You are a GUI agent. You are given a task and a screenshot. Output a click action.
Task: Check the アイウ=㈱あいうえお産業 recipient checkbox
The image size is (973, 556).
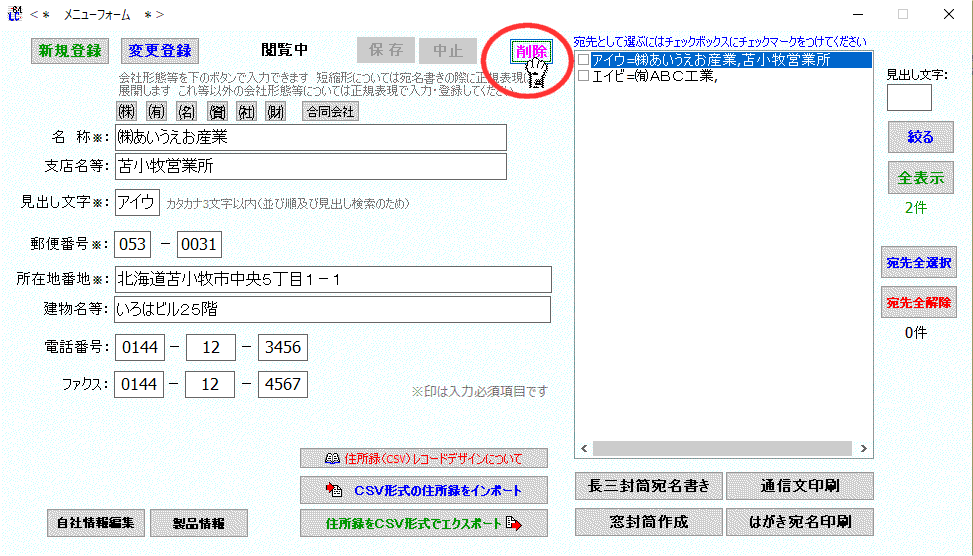(x=583, y=60)
